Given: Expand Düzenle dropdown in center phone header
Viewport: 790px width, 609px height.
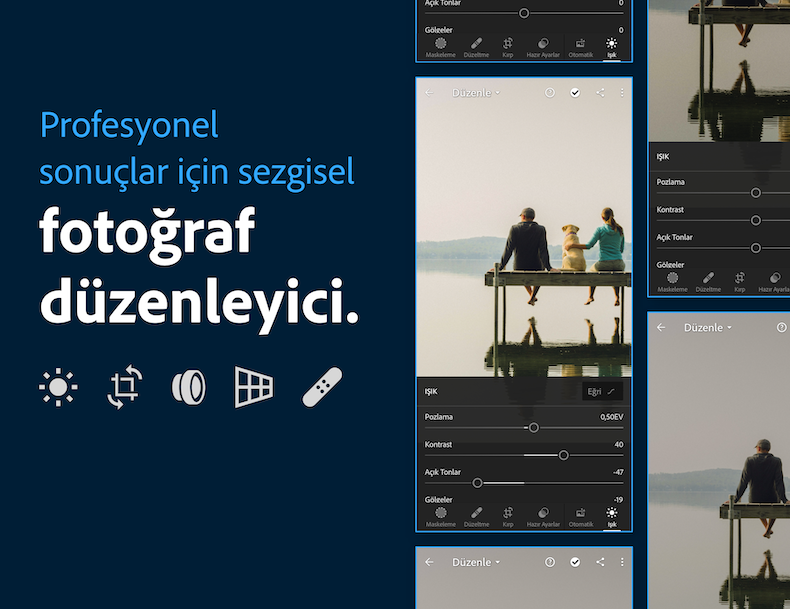Looking at the screenshot, I should tap(476, 92).
